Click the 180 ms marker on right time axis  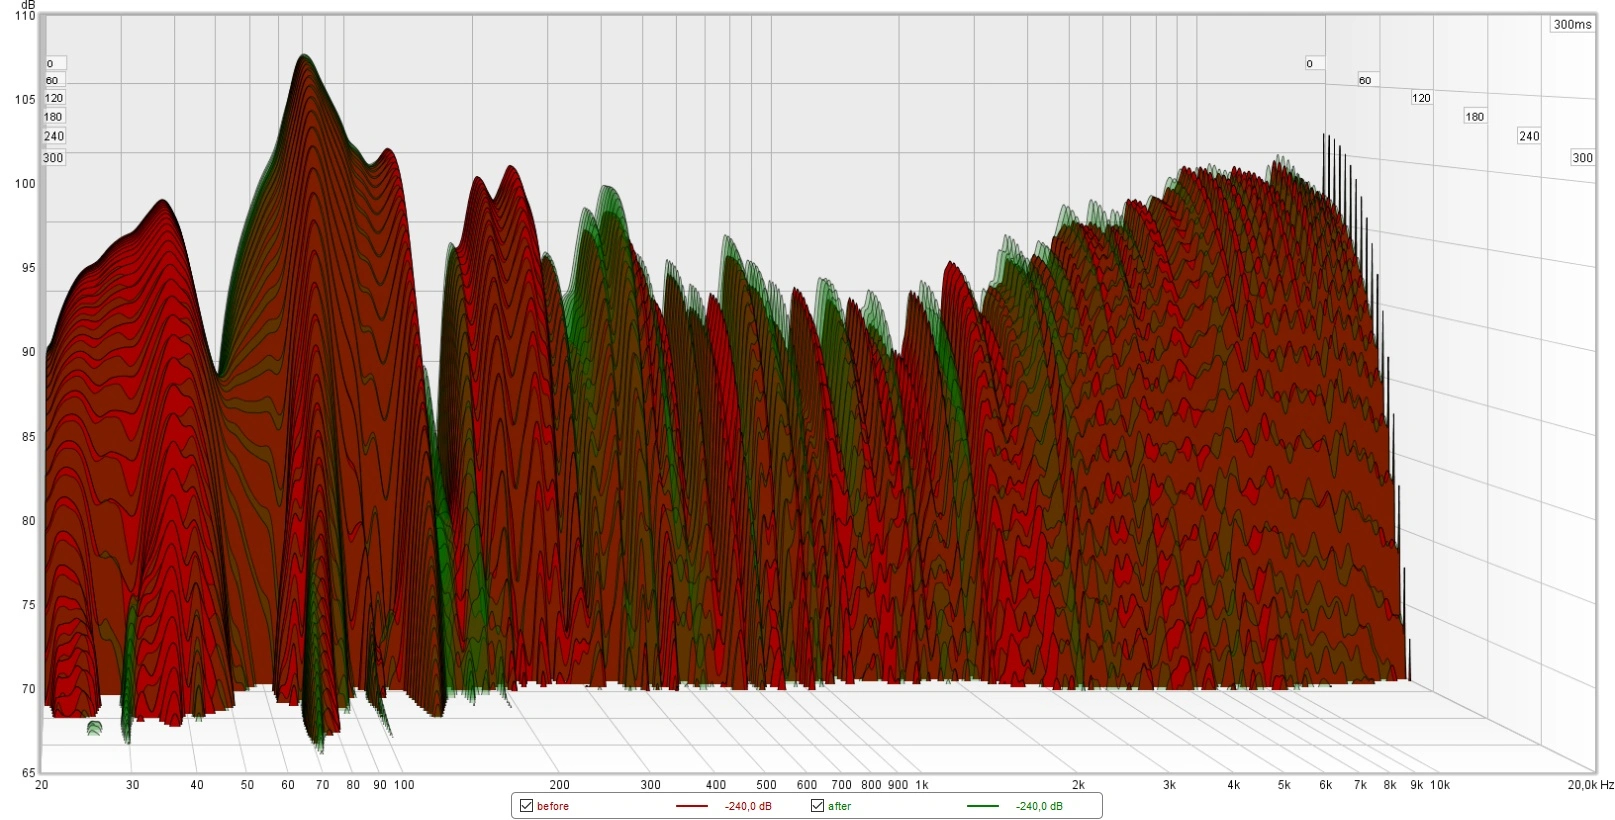point(1475,116)
